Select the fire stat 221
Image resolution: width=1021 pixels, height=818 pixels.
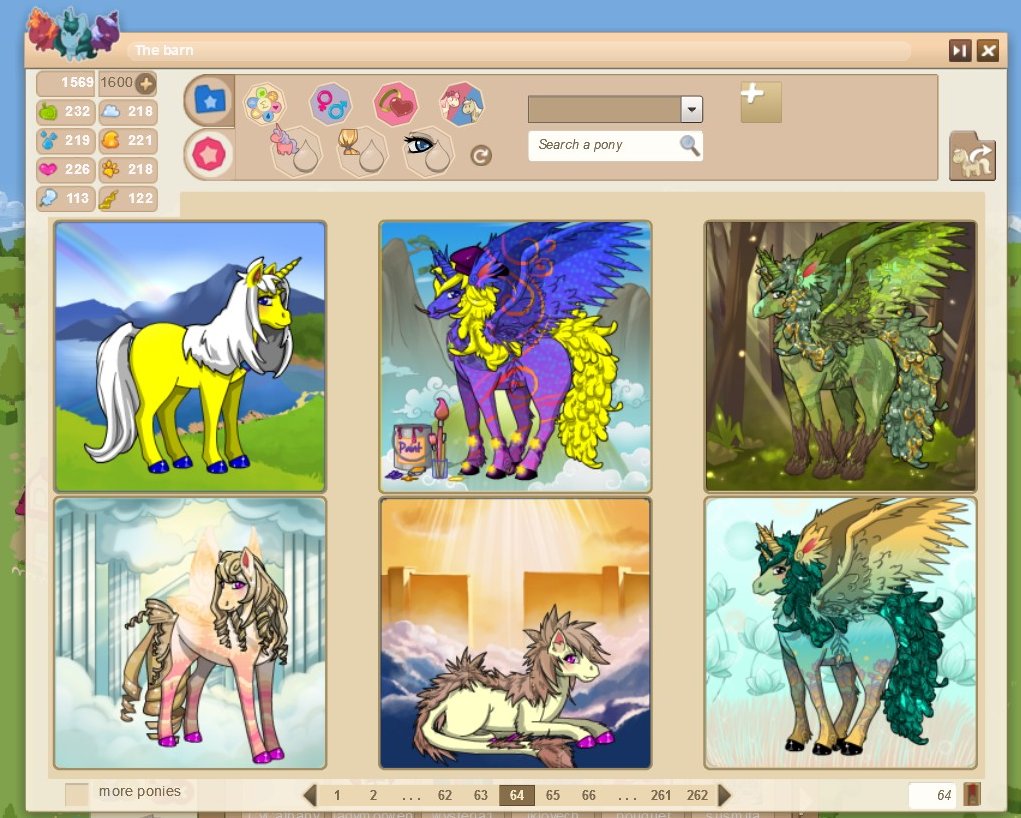pyautogui.click(x=128, y=140)
